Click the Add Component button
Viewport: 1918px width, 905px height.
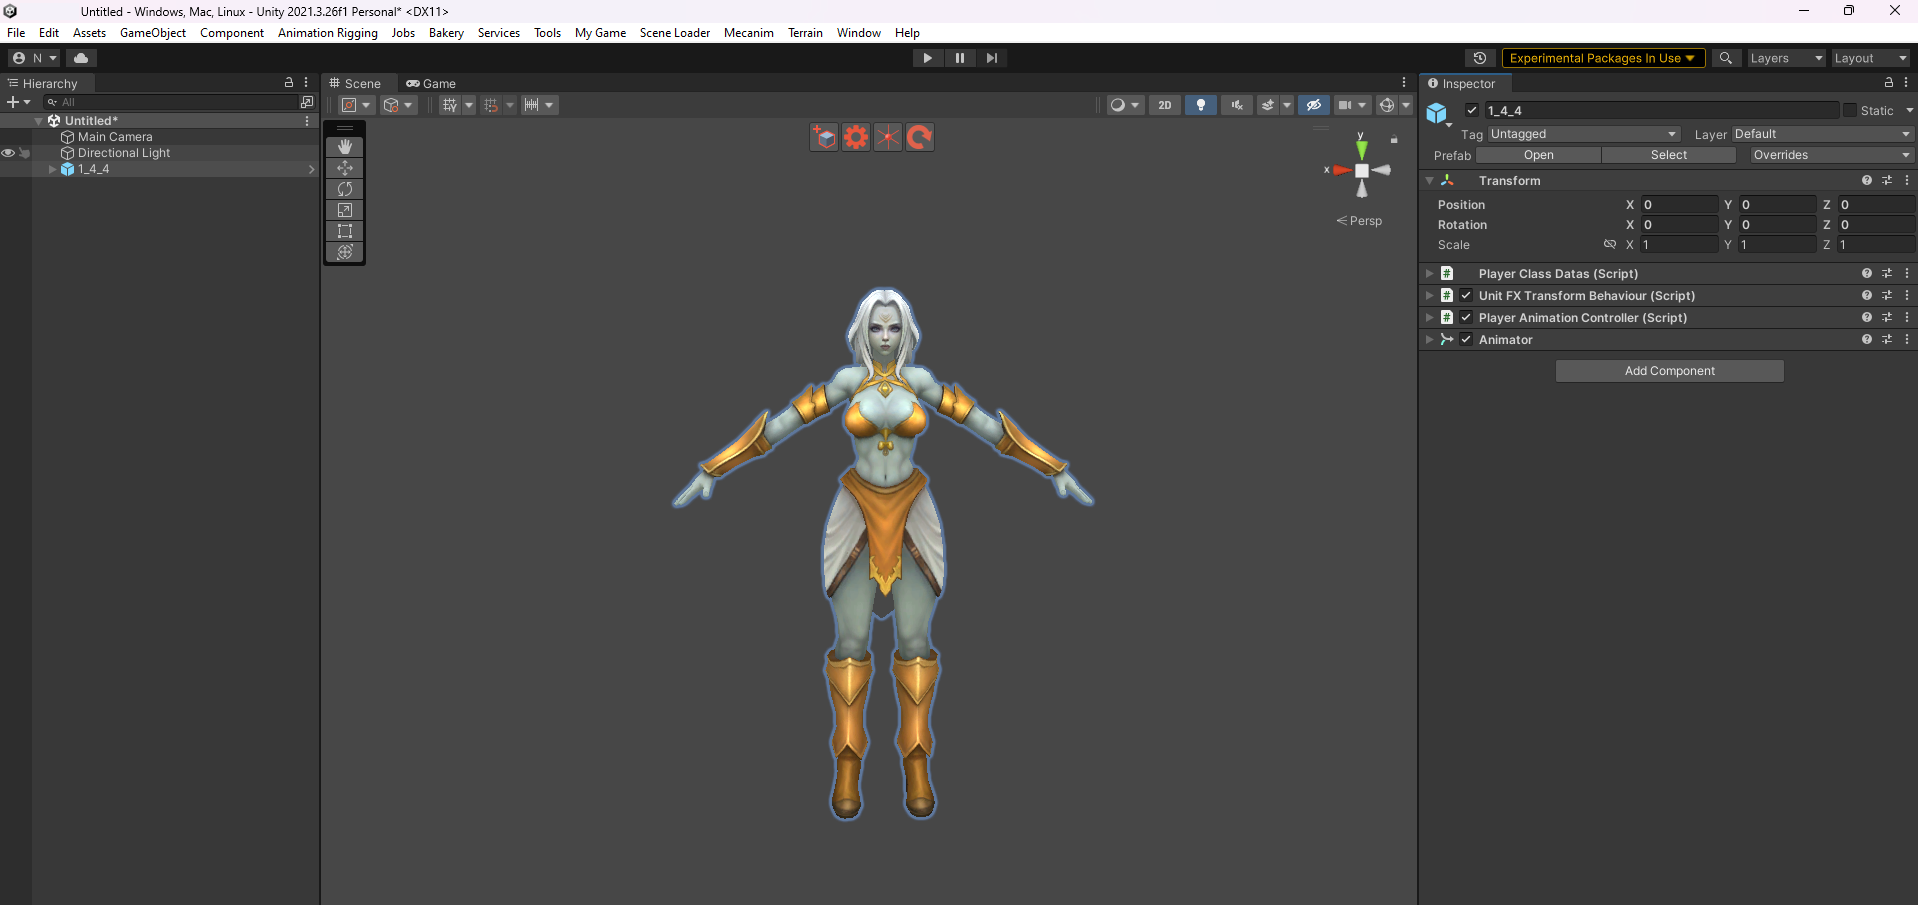point(1670,371)
